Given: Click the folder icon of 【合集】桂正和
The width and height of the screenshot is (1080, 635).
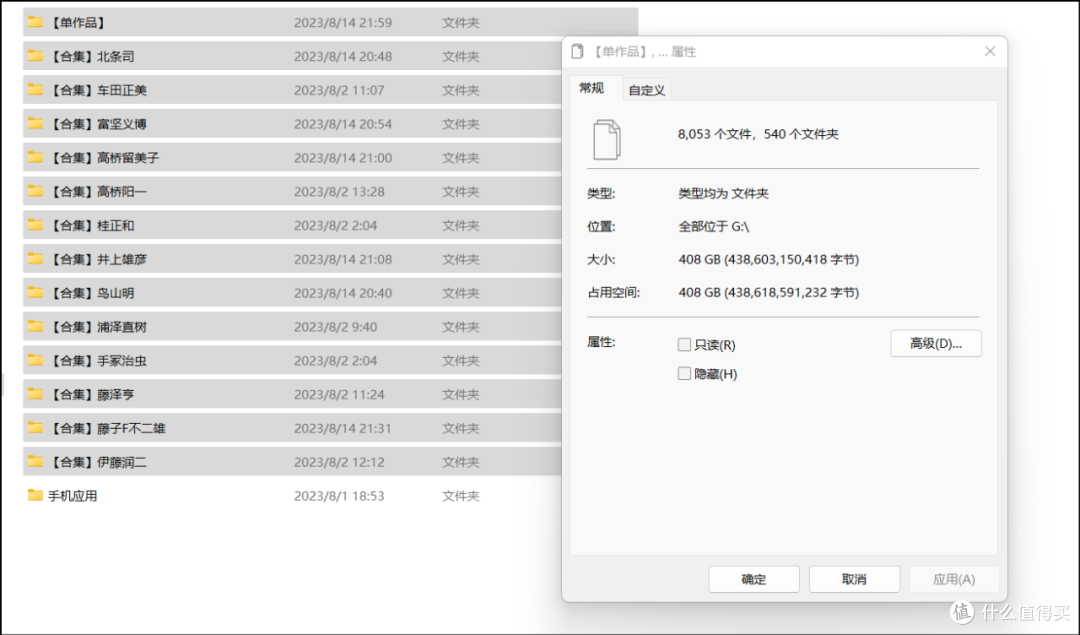Looking at the screenshot, I should coord(35,225).
